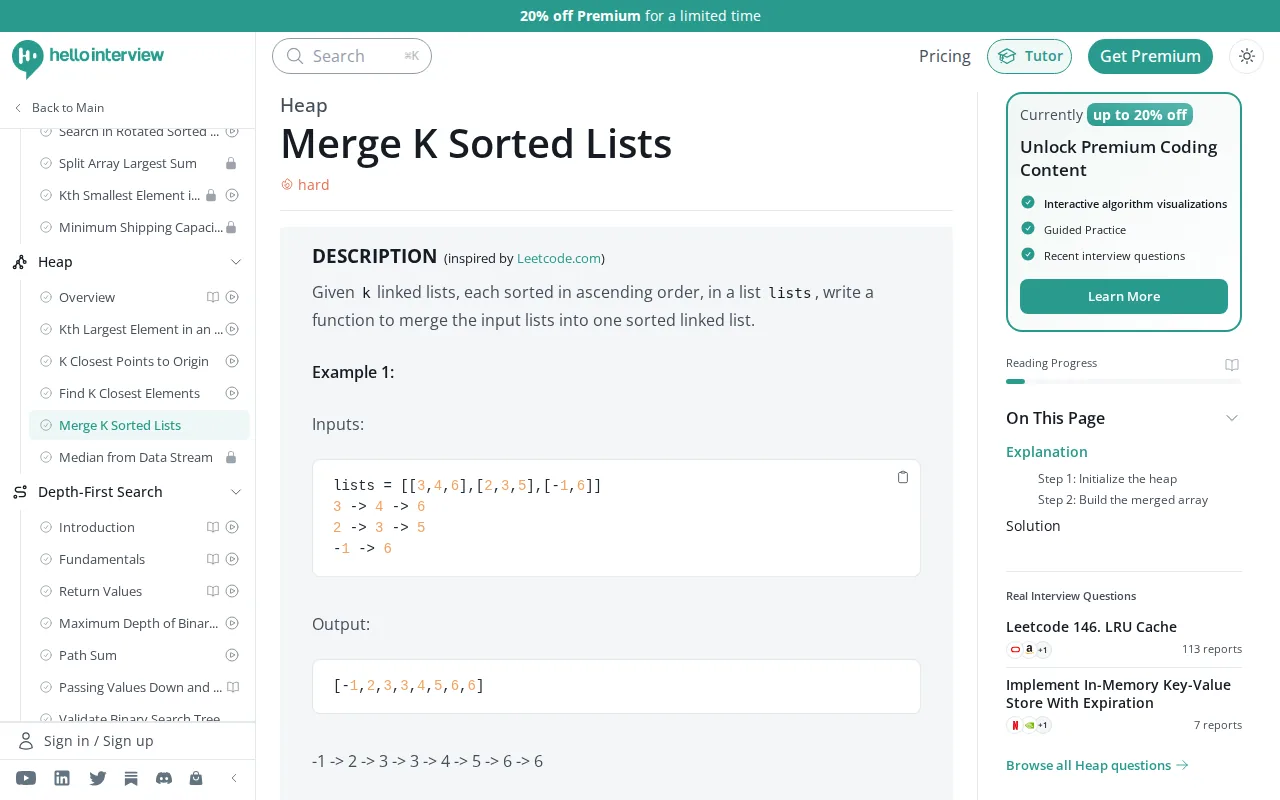Image resolution: width=1280 pixels, height=800 pixels.
Task: Click the Reading Progress bar
Action: [1124, 381]
